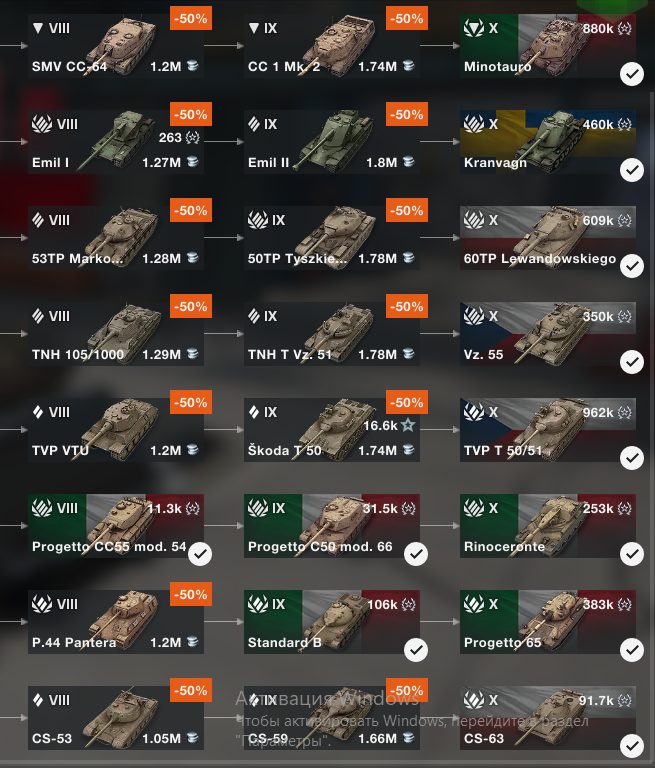Click the credits icon on CS-59 price
655x768 pixels.
click(x=409, y=738)
